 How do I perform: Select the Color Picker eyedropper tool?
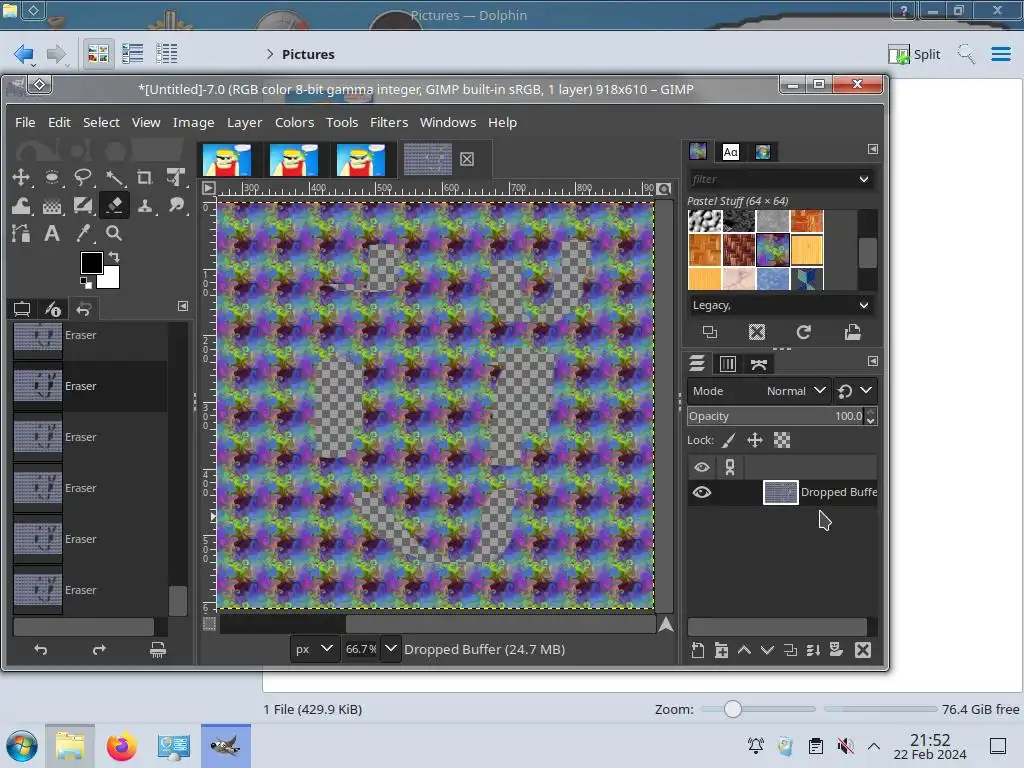click(83, 233)
